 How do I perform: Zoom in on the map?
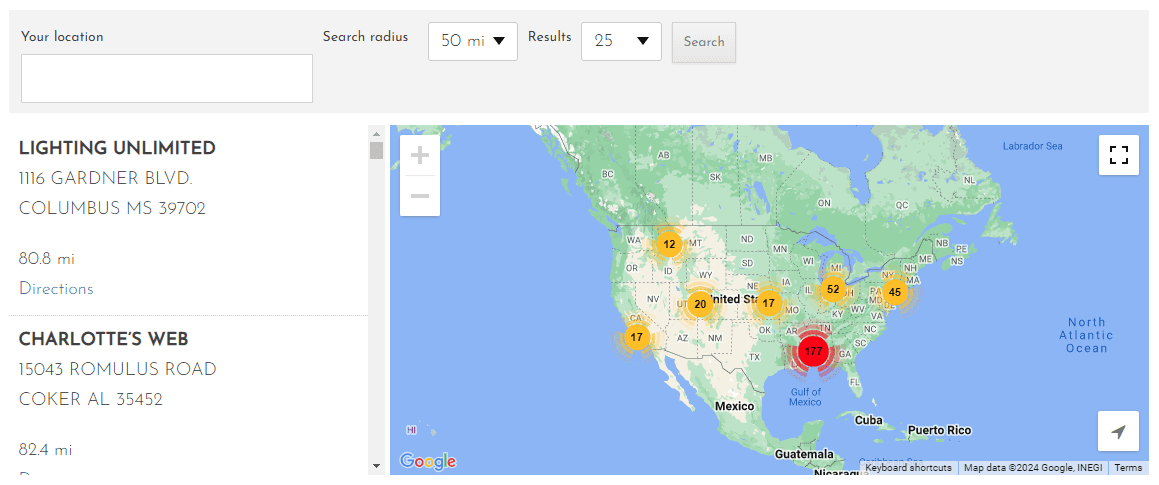click(x=420, y=156)
